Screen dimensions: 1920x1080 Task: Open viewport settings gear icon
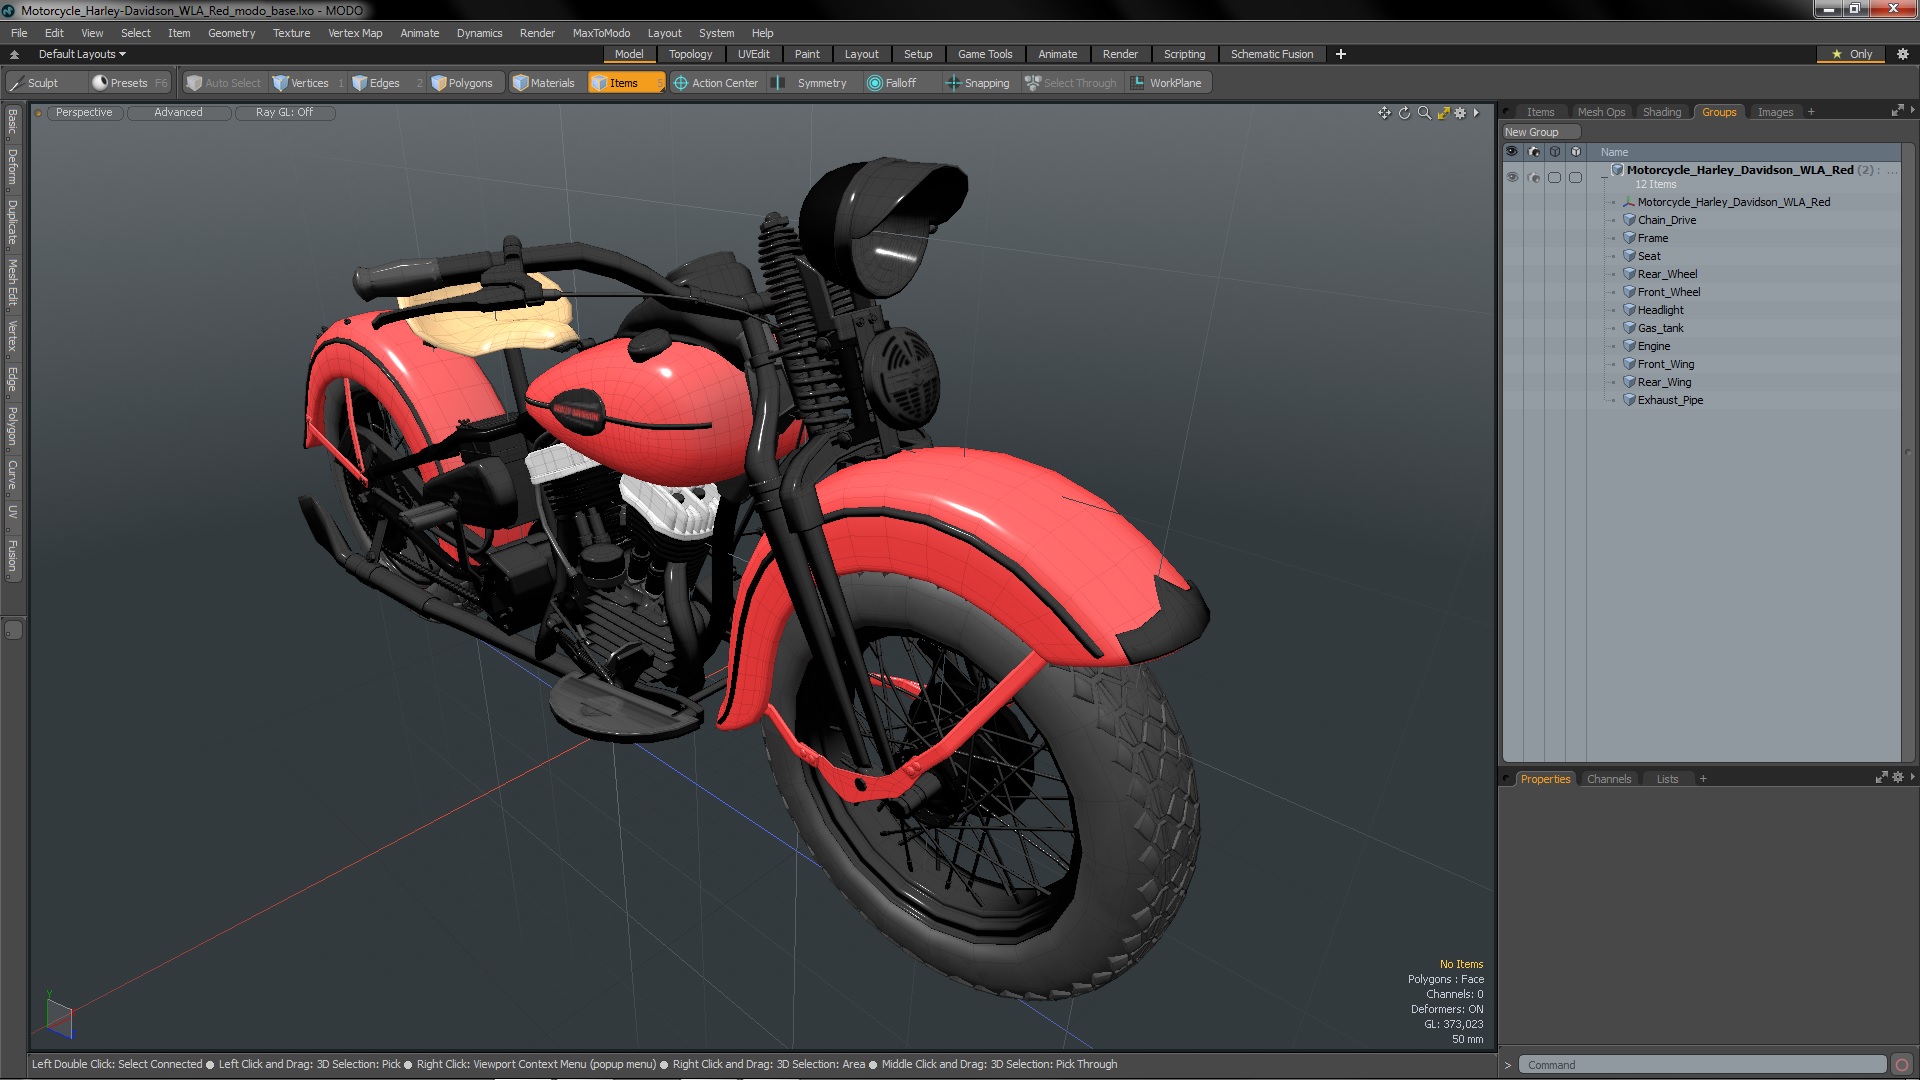pyautogui.click(x=1460, y=113)
